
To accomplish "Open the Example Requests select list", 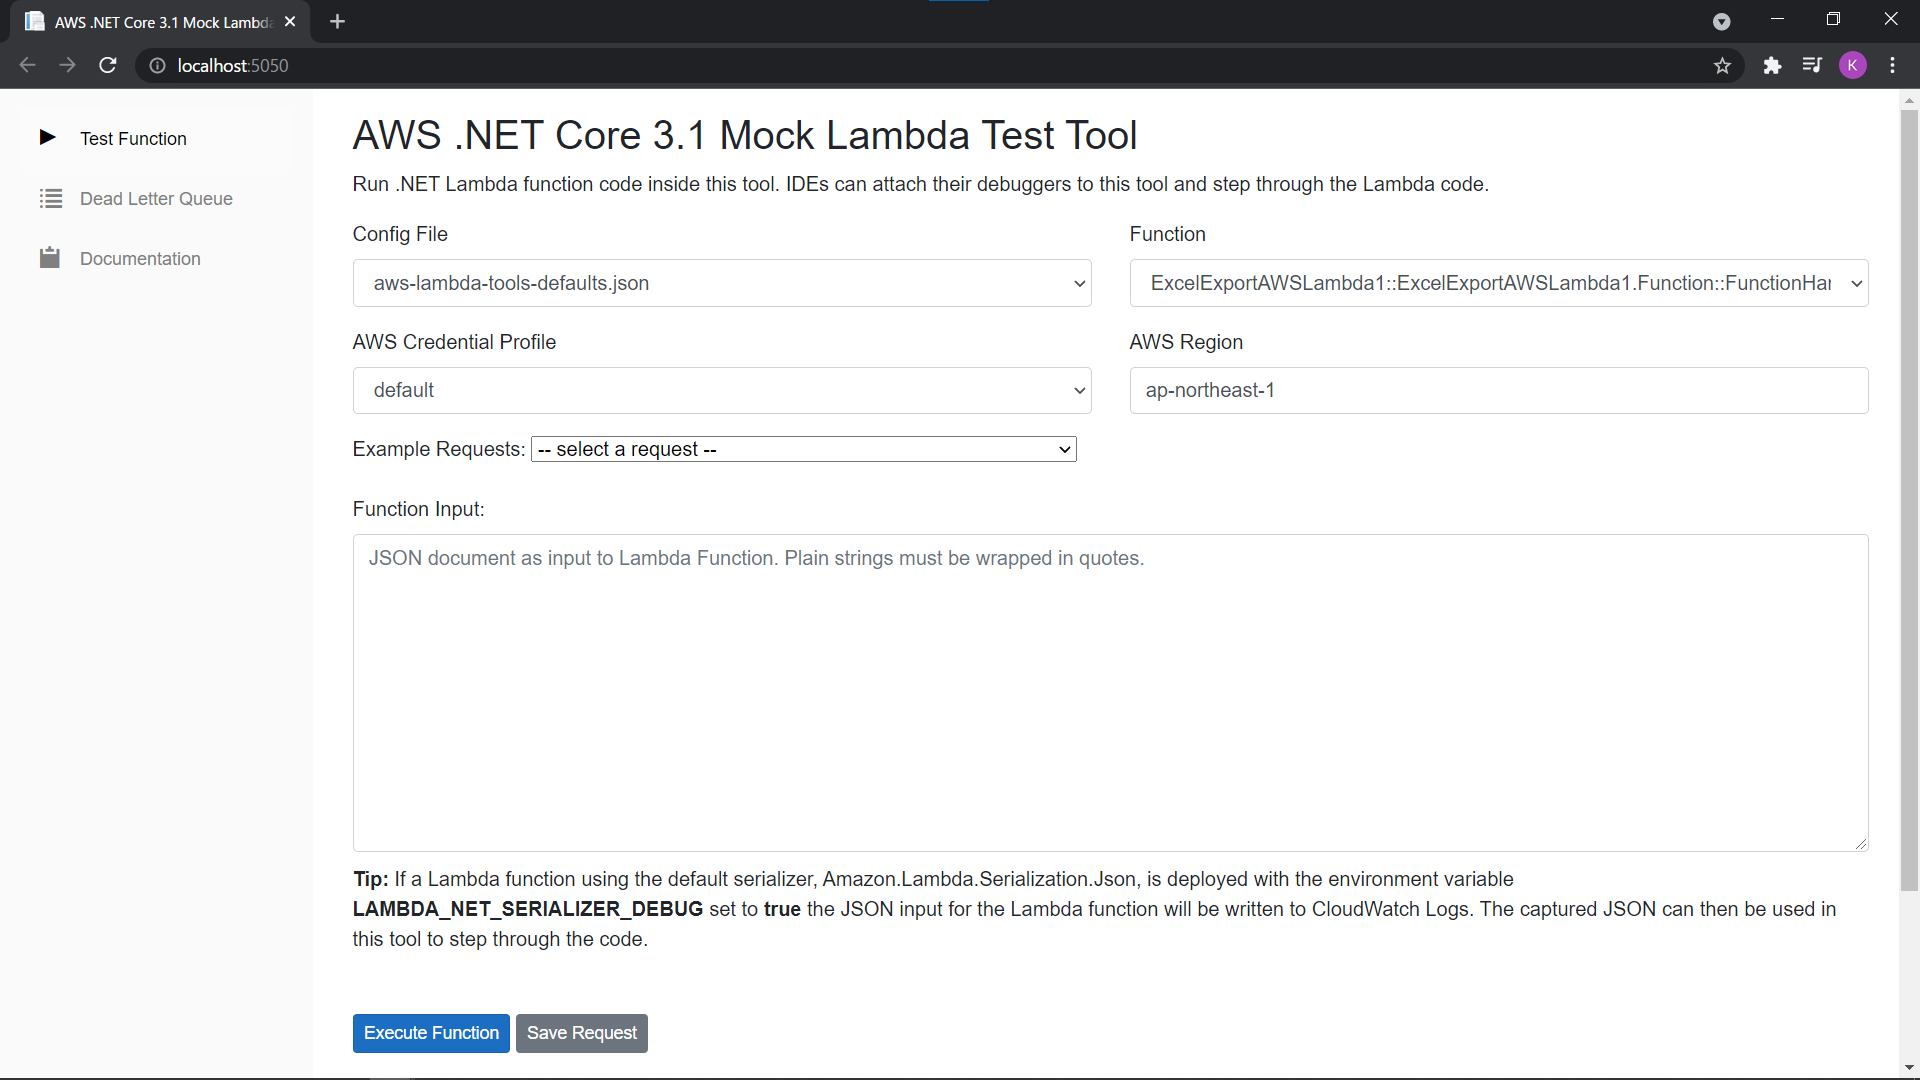I will (x=804, y=449).
